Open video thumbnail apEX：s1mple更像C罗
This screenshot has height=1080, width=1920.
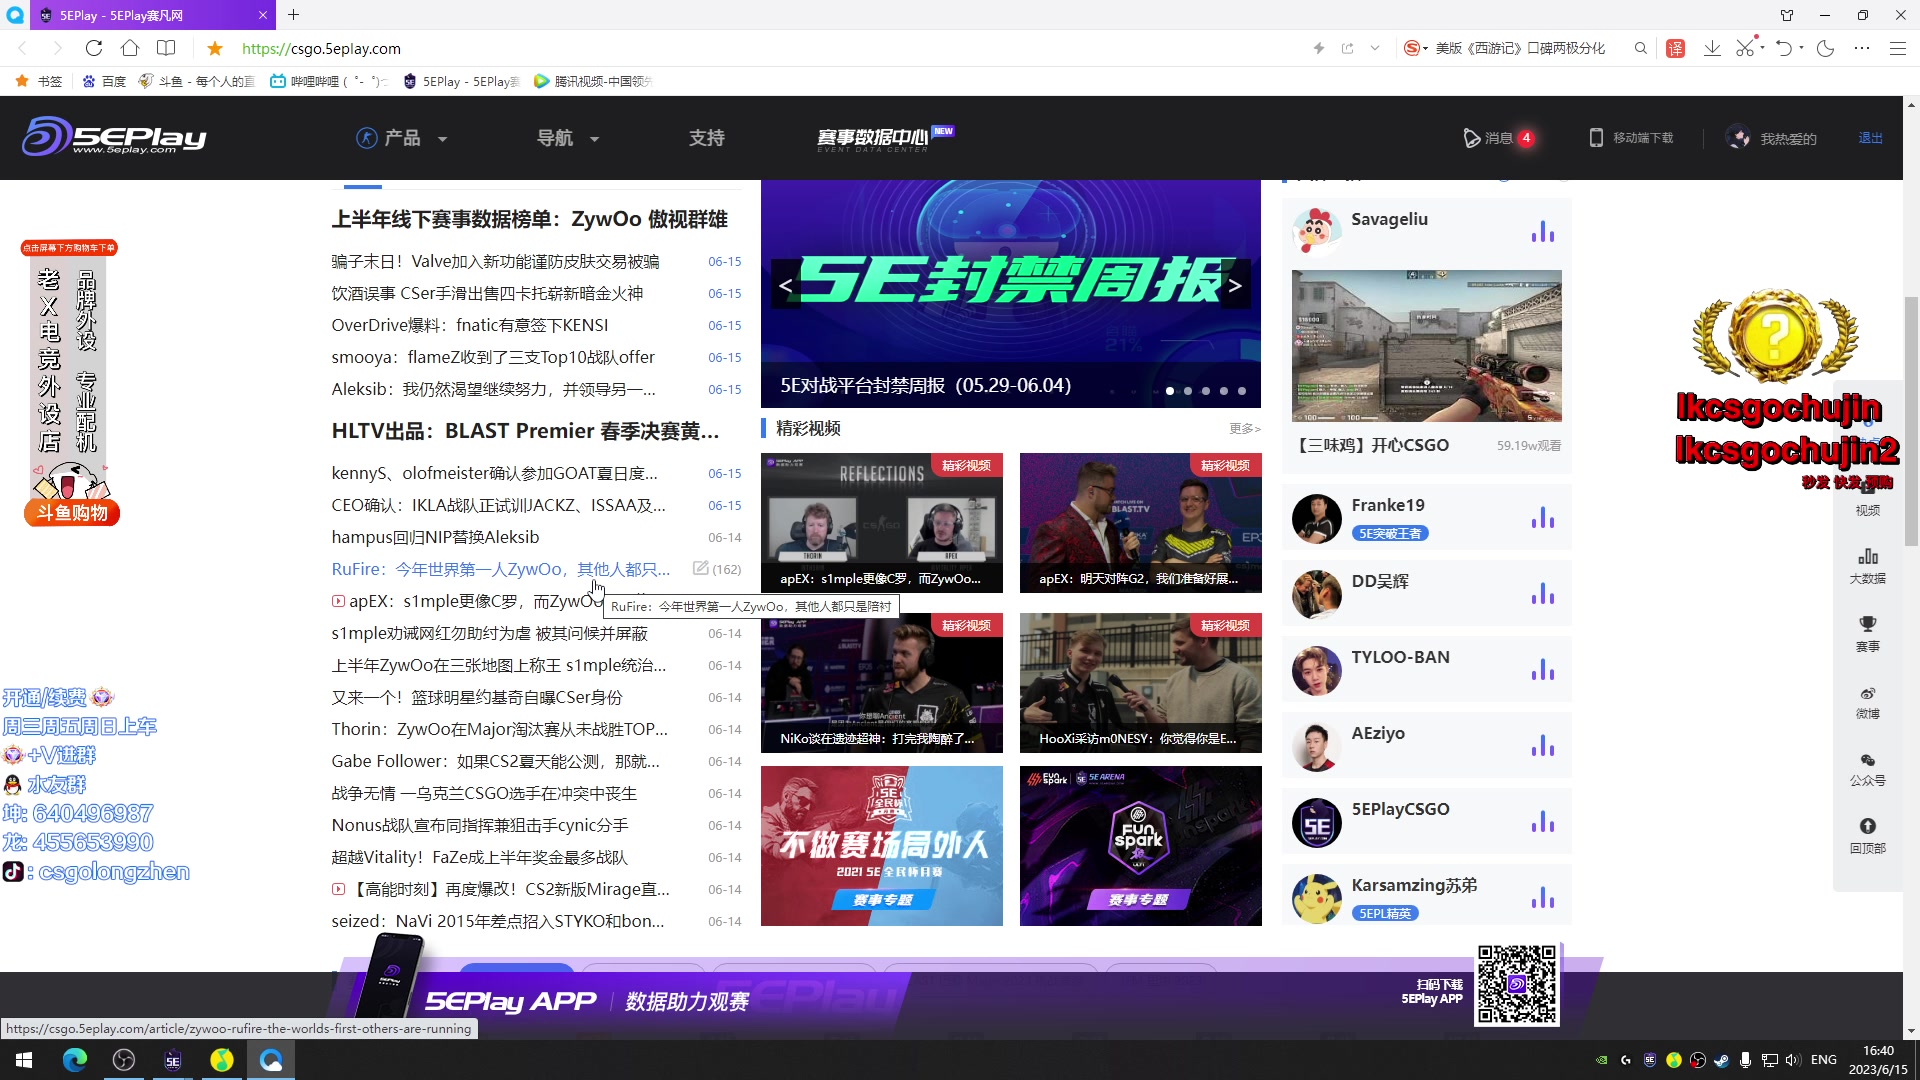point(881,522)
